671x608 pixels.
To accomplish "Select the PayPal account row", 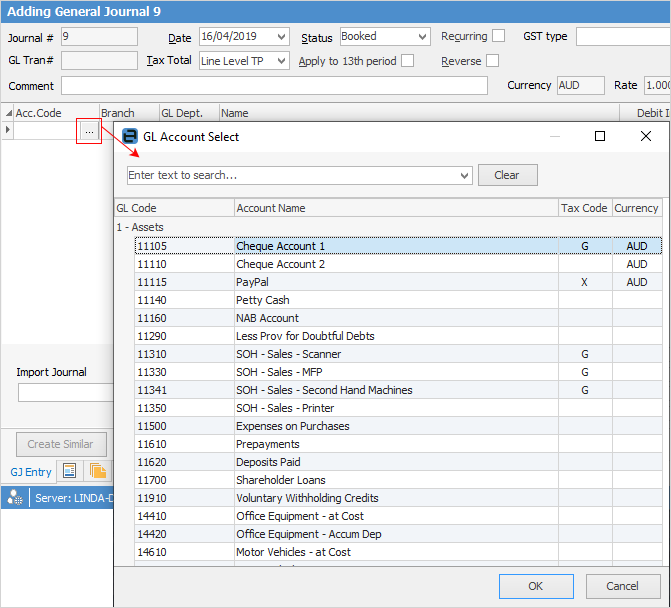I will pos(396,282).
